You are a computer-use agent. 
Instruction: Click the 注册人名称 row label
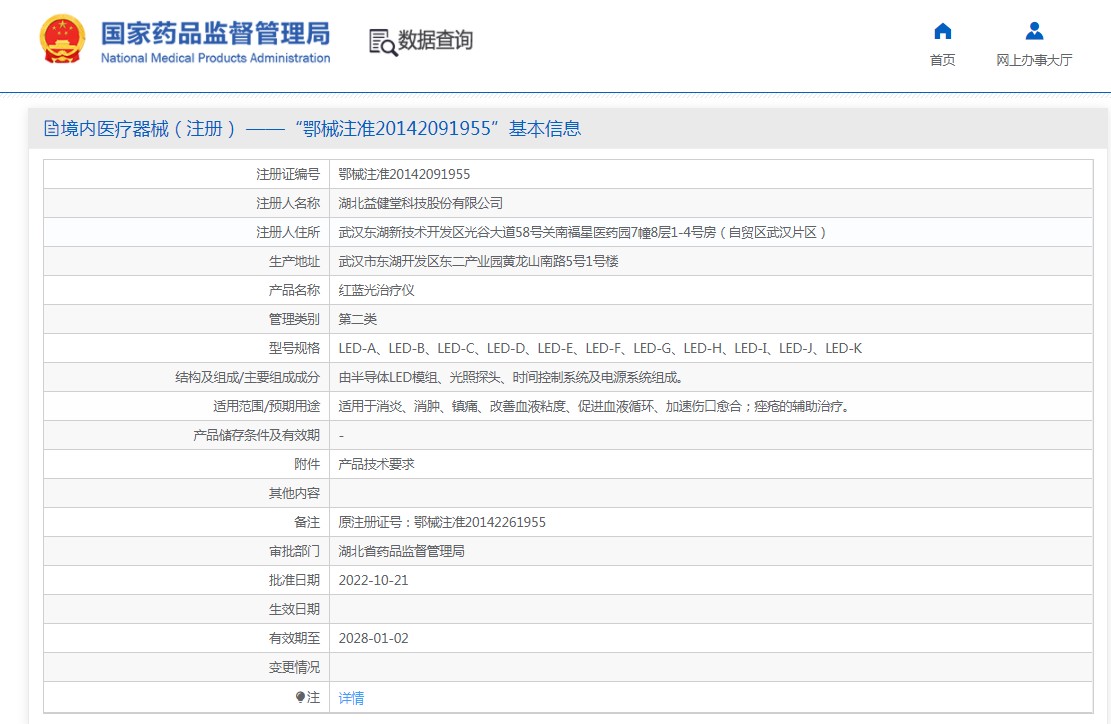[x=288, y=203]
